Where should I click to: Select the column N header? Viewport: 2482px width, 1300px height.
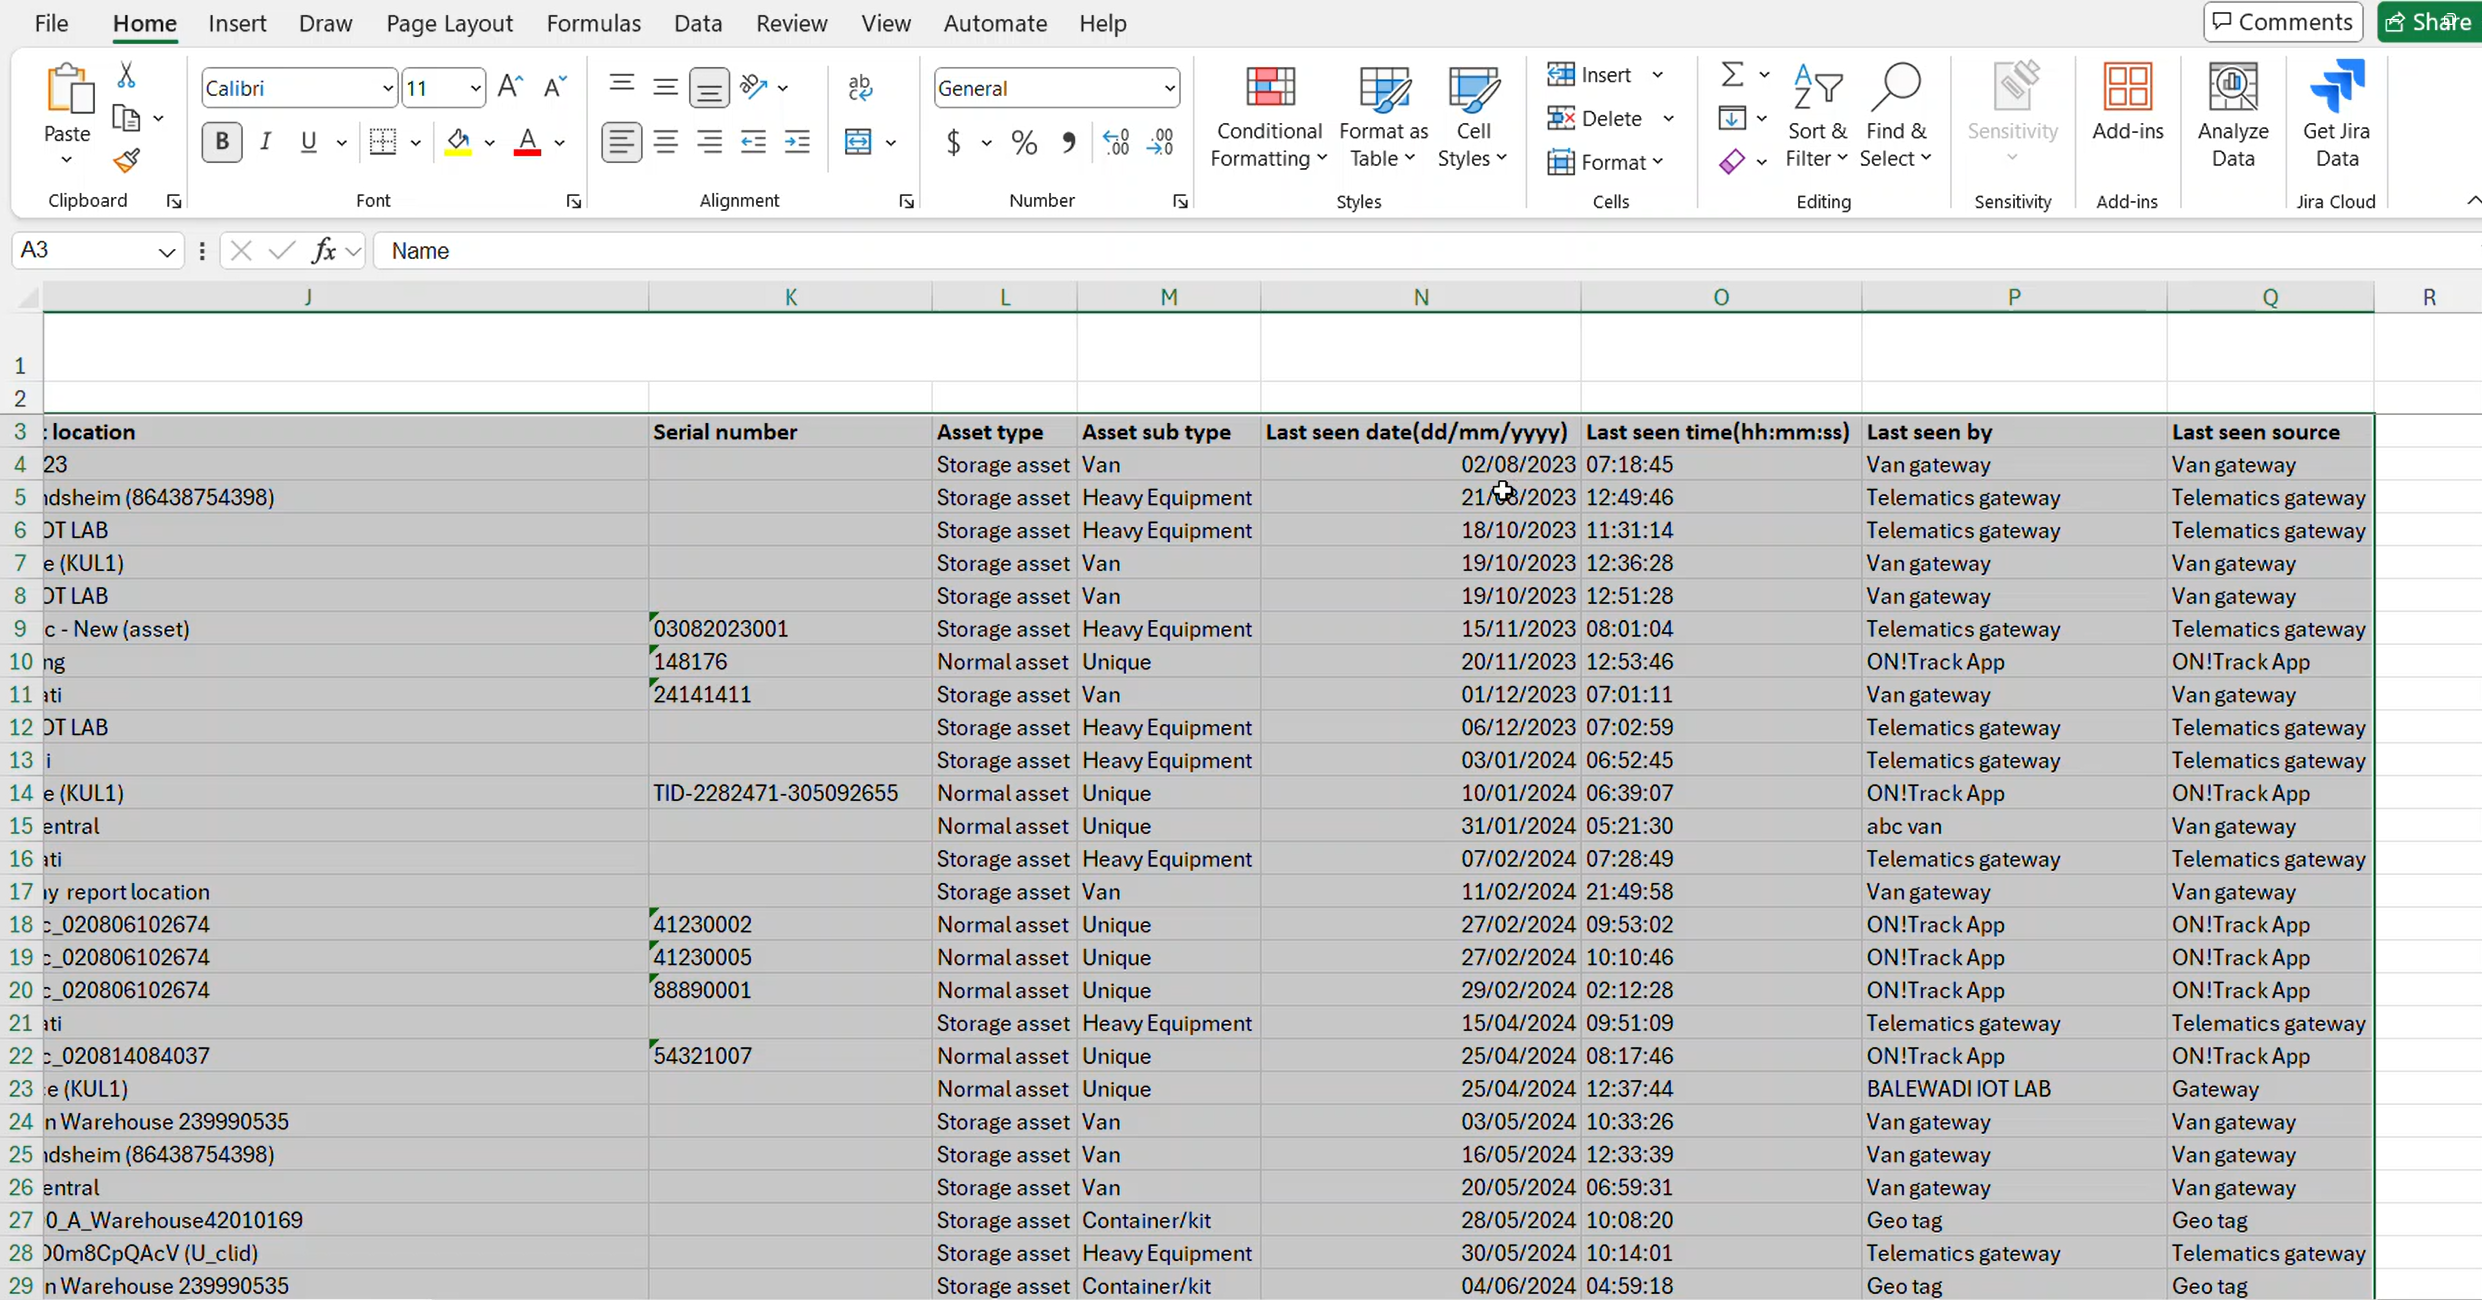point(1420,297)
